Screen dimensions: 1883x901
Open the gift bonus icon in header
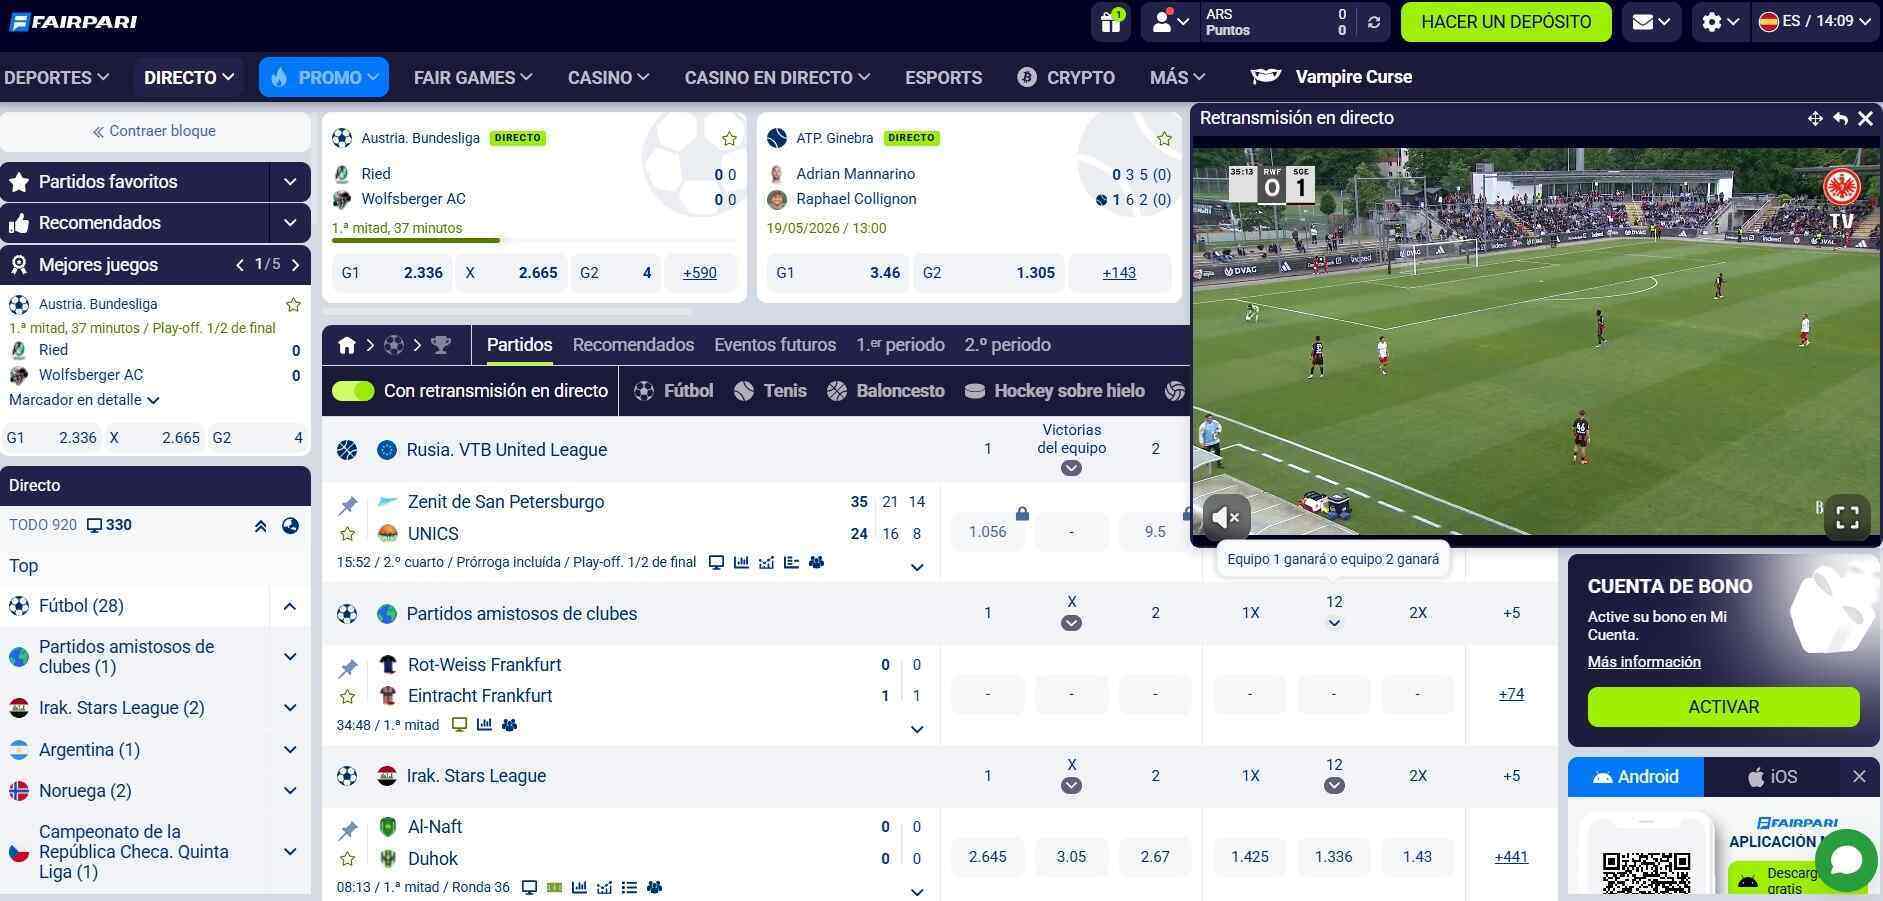click(x=1111, y=22)
